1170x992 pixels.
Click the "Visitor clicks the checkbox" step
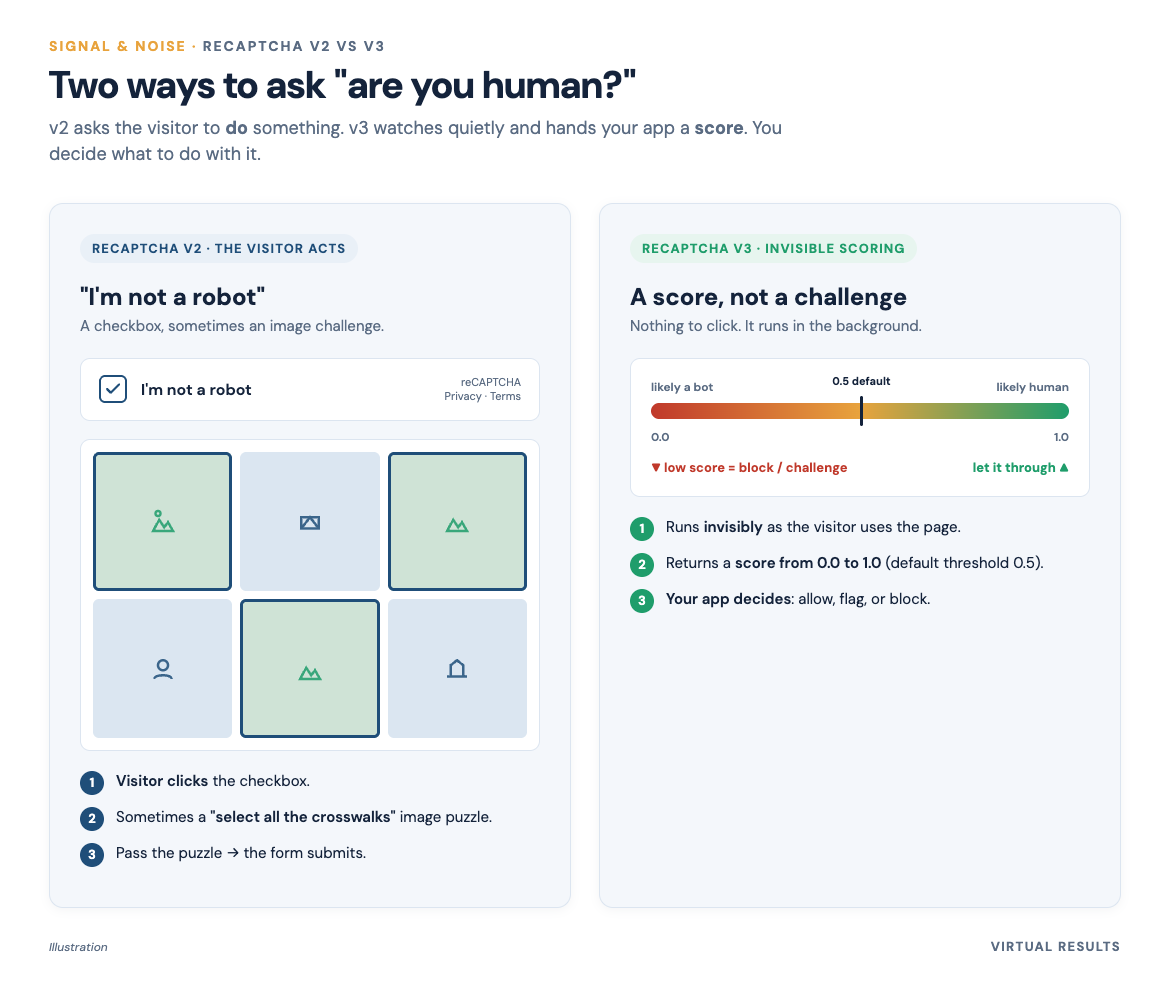(213, 781)
